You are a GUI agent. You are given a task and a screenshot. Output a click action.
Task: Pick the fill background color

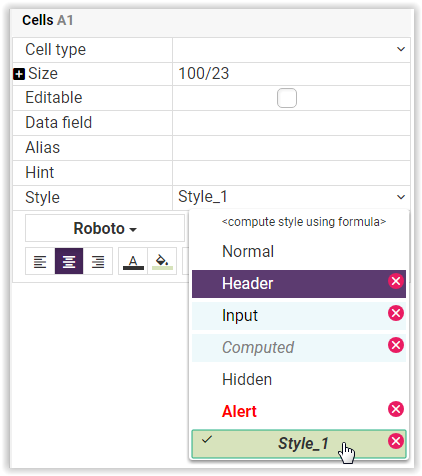(162, 261)
